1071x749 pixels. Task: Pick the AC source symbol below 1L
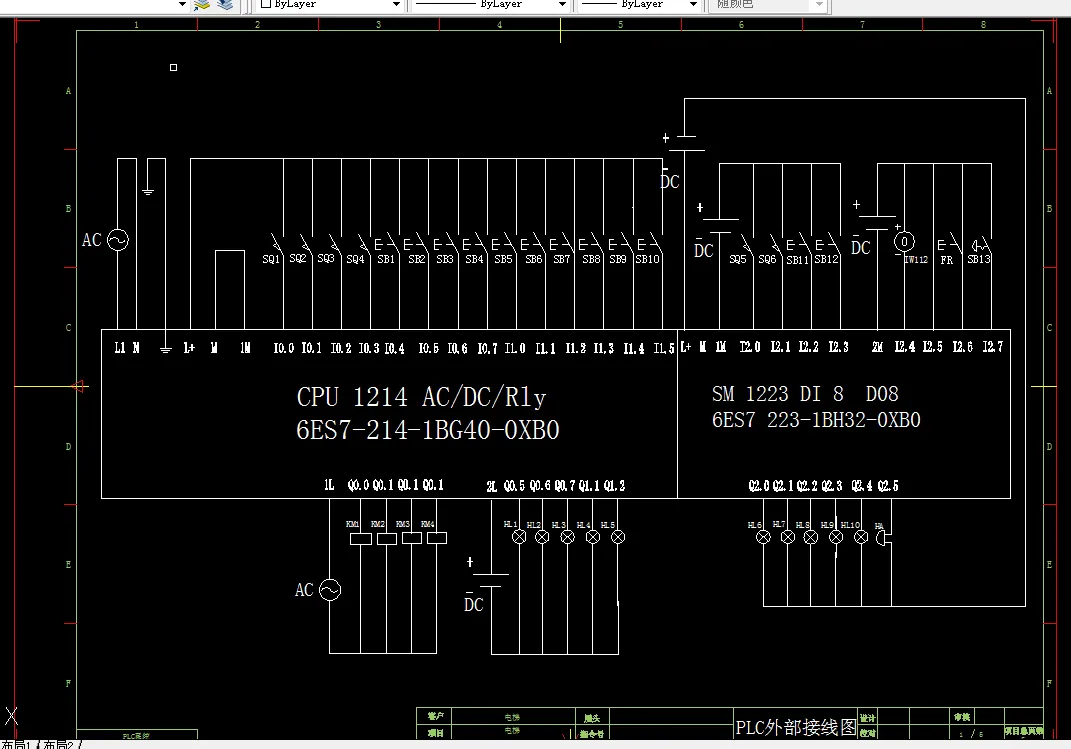(330, 590)
